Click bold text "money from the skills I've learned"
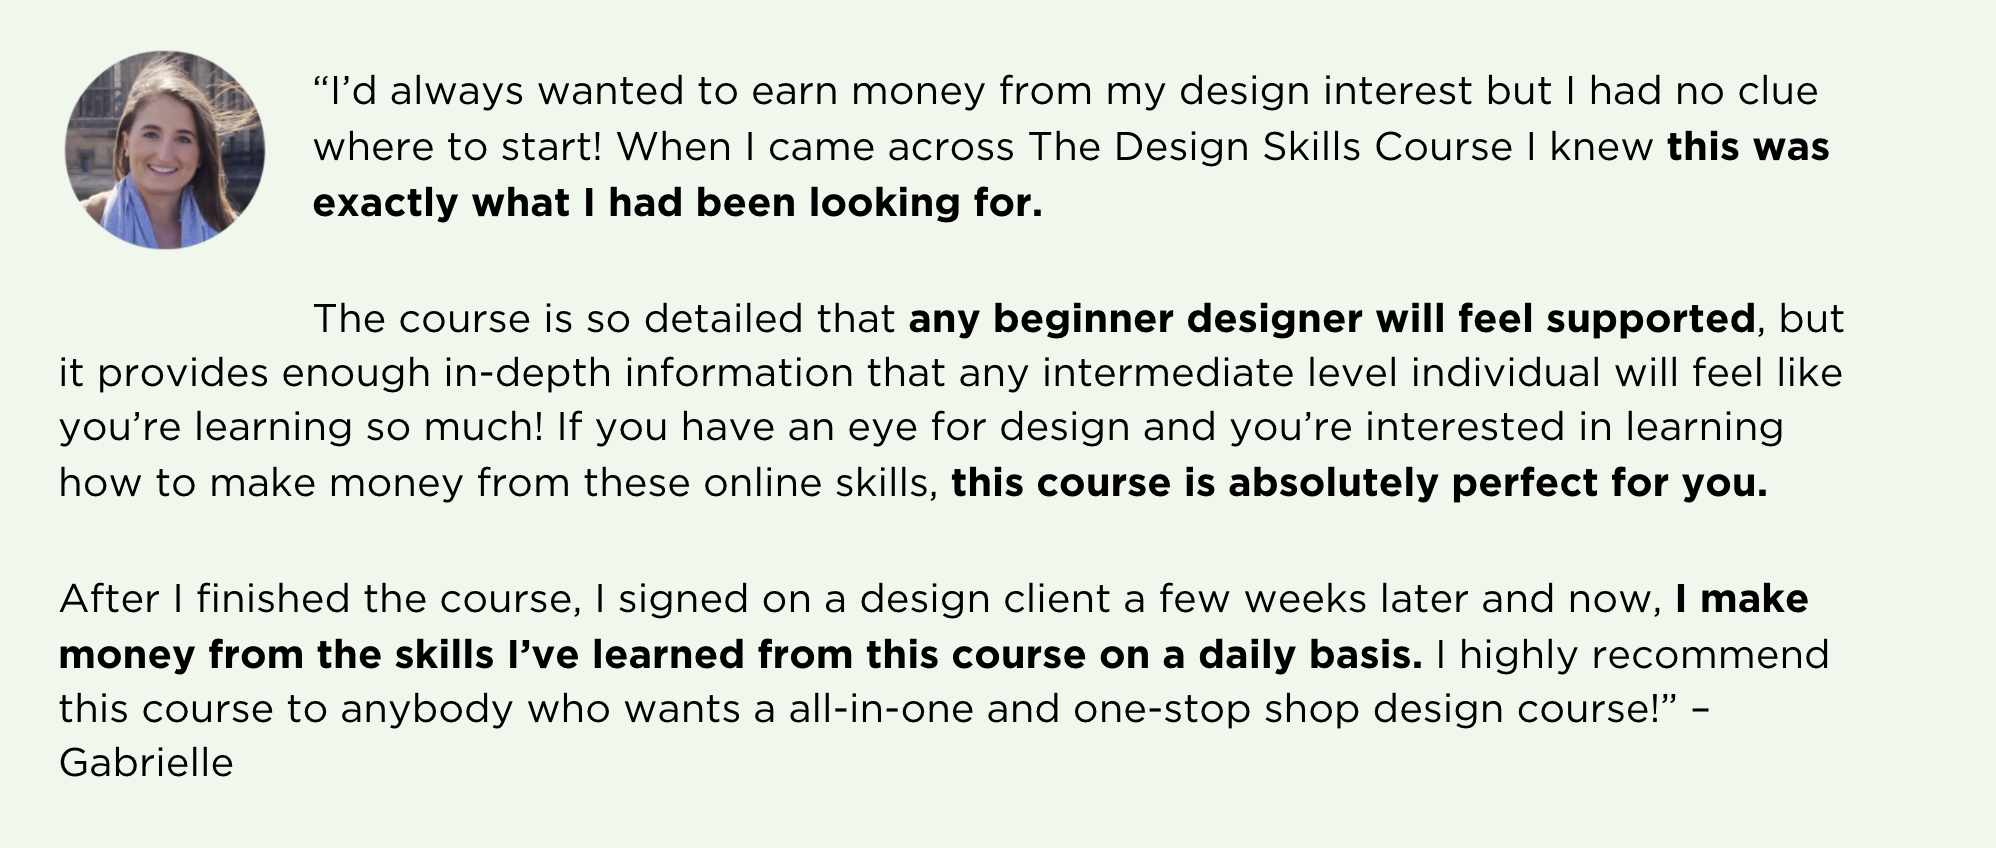Screen dimensions: 1996x848 click(x=403, y=655)
